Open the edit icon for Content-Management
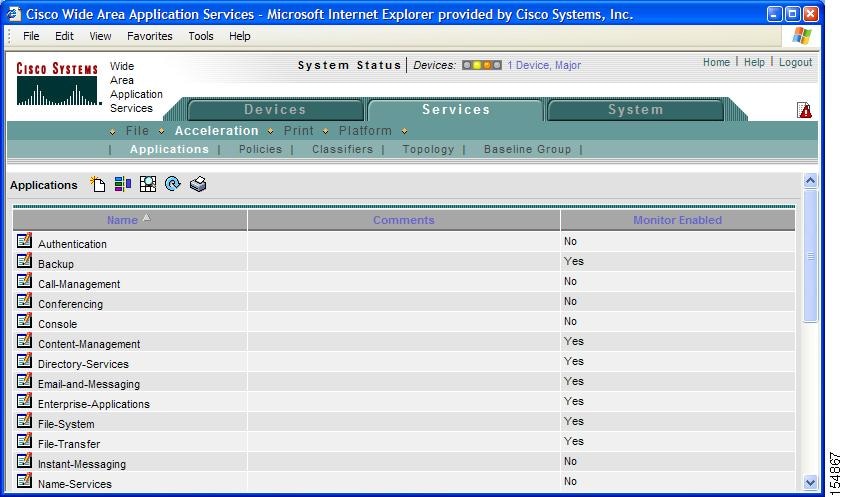 point(24,340)
